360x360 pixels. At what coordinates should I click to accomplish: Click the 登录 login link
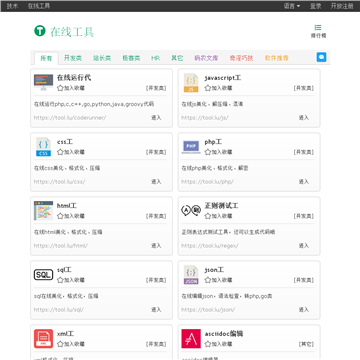[316, 6]
